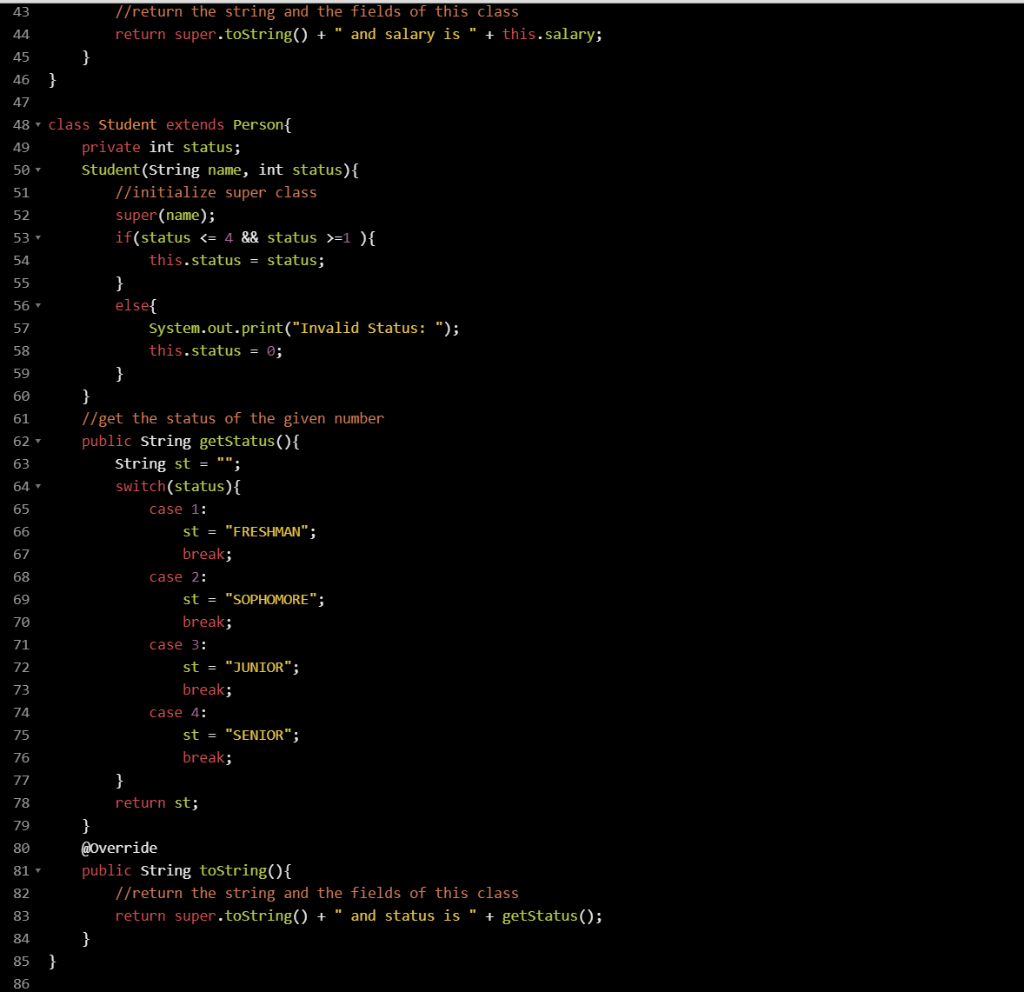Collapse the Student constructor at line 50

coord(38,169)
